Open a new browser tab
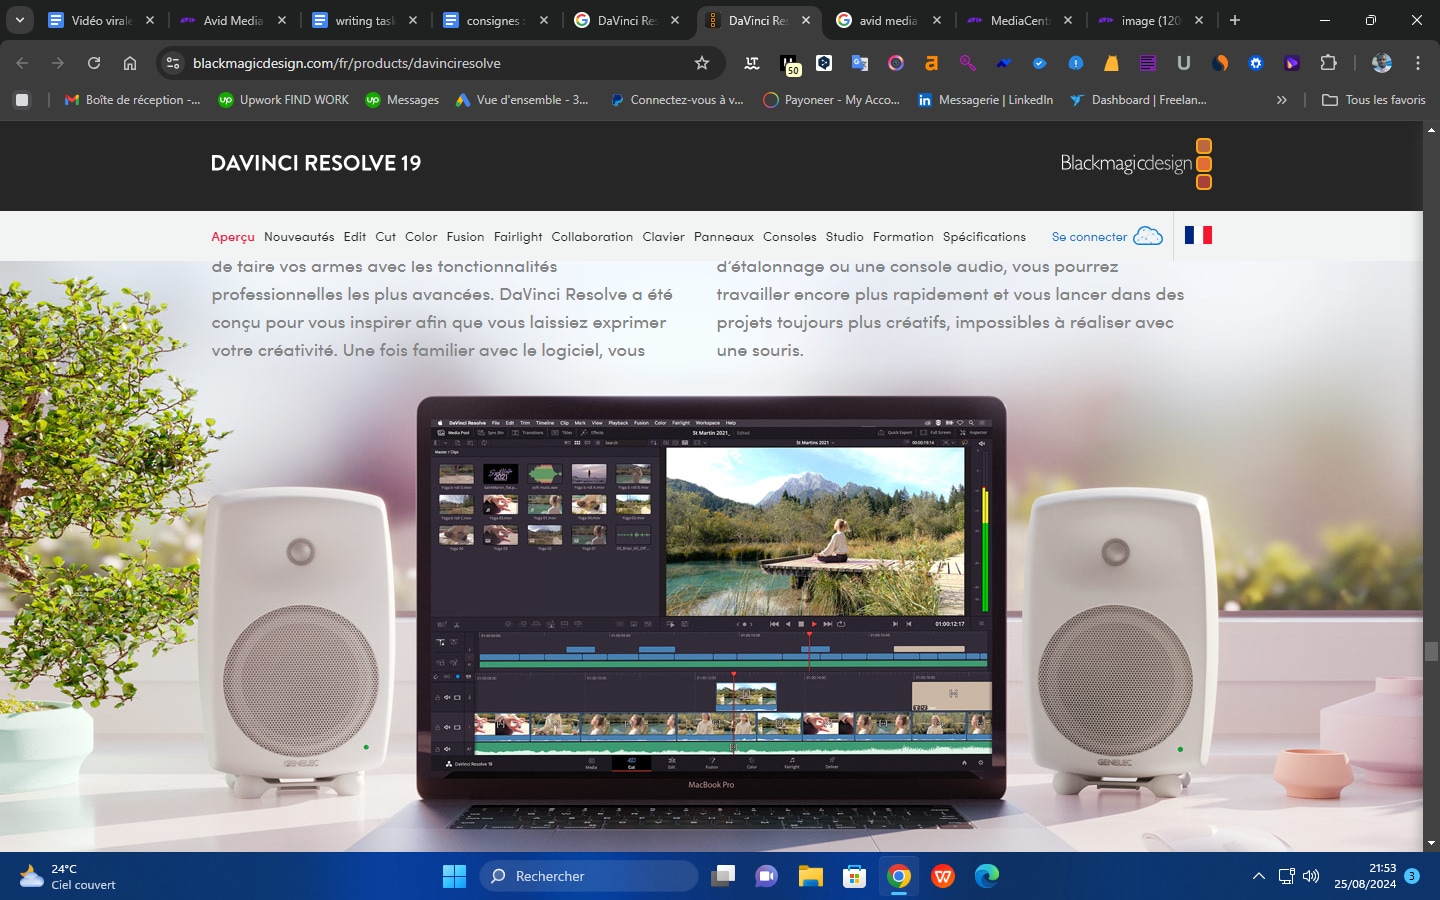This screenshot has height=900, width=1440. 1235,20
